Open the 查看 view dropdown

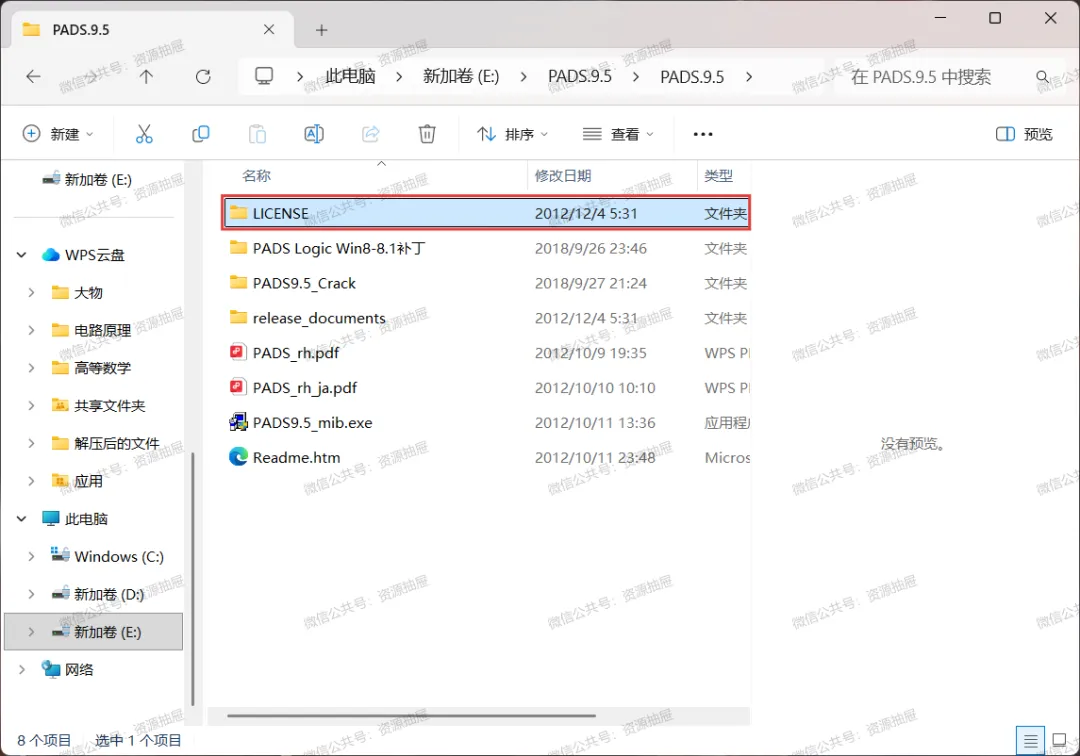pos(618,134)
